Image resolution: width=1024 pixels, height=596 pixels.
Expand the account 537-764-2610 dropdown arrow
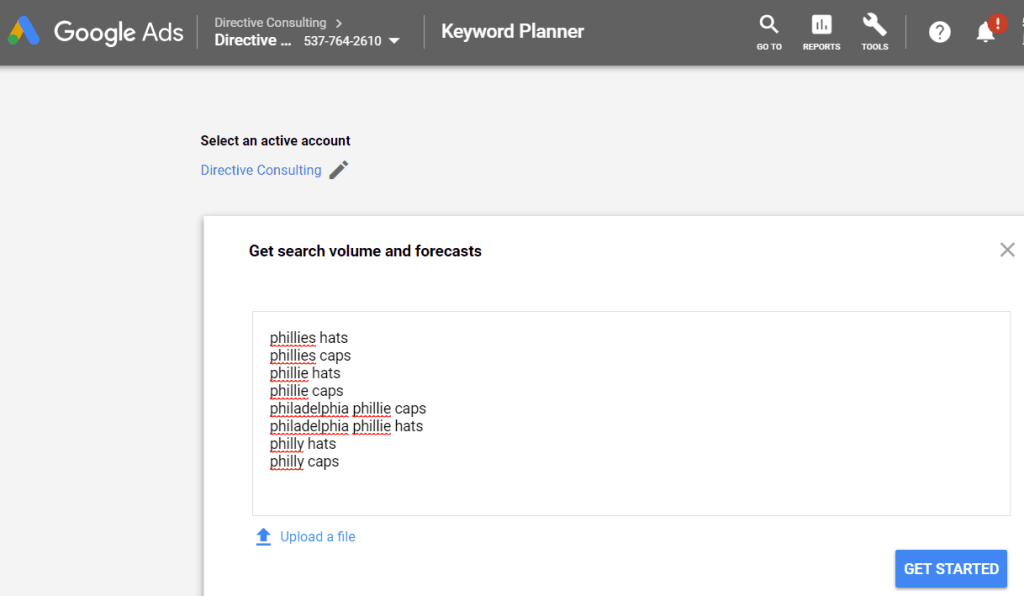pos(394,41)
